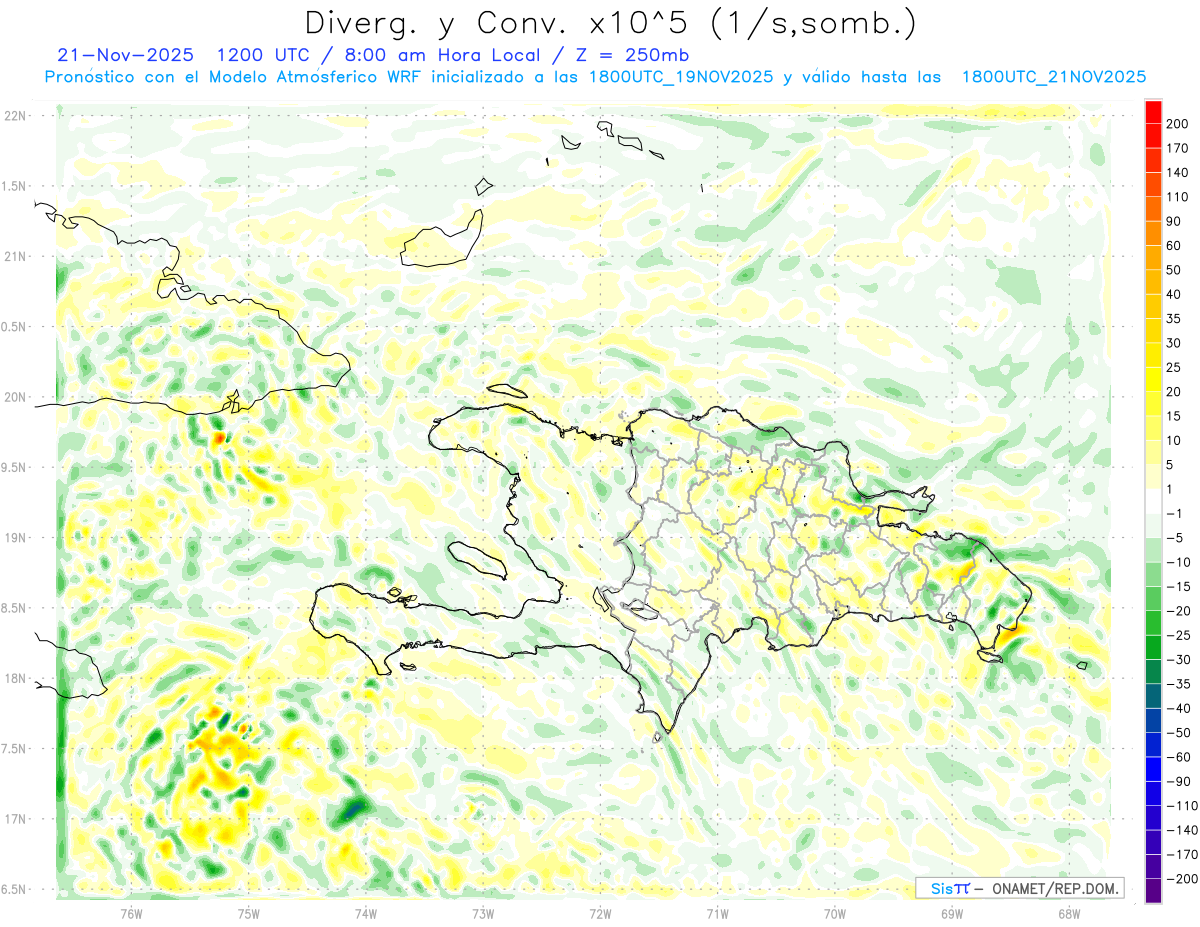Select the '110' color bar value

1178,197
